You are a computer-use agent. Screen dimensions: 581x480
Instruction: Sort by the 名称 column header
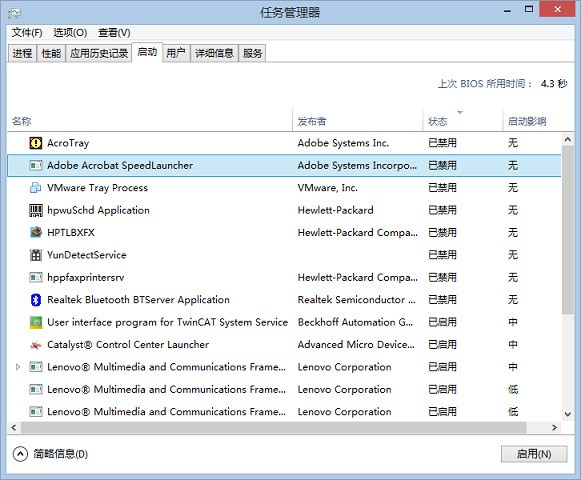tap(150, 120)
